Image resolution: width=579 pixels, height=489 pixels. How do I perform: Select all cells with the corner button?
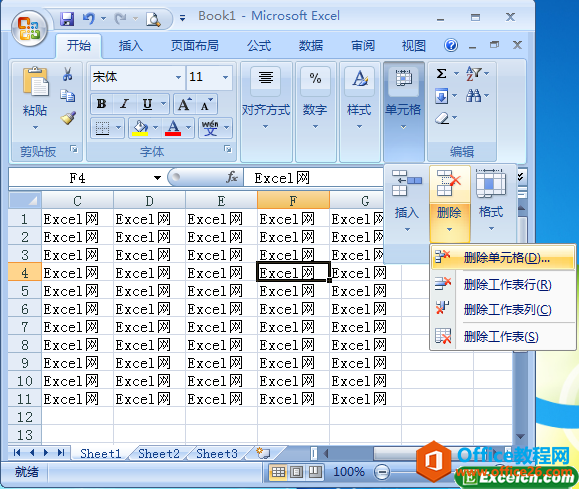24,201
